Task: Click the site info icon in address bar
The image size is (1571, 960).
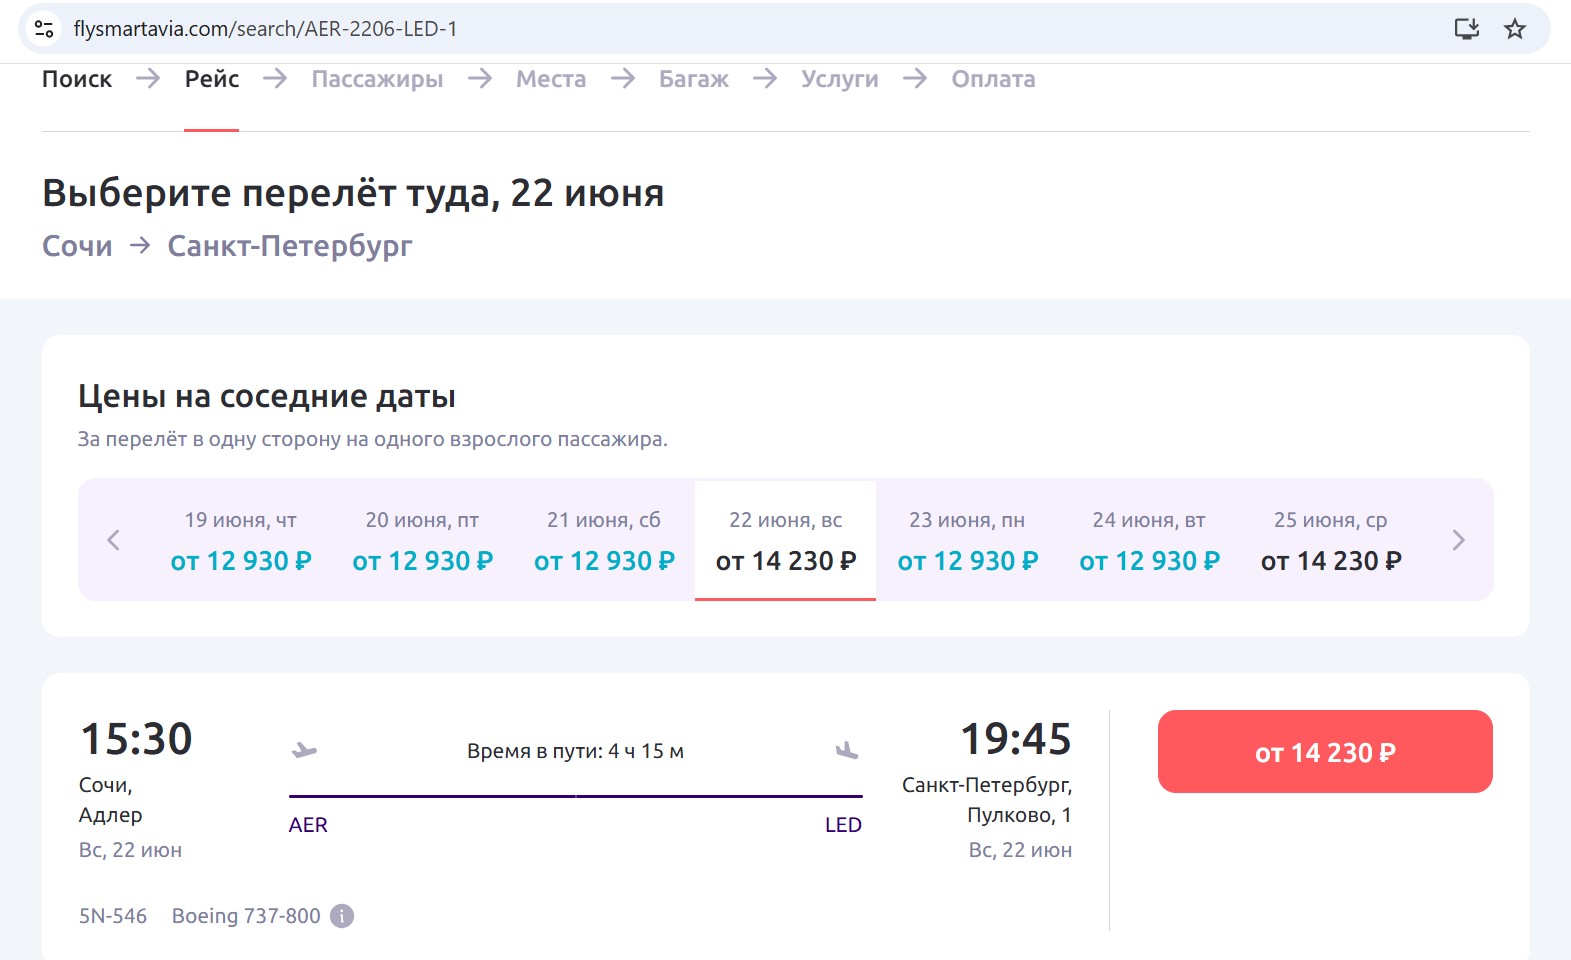Action: click(44, 29)
